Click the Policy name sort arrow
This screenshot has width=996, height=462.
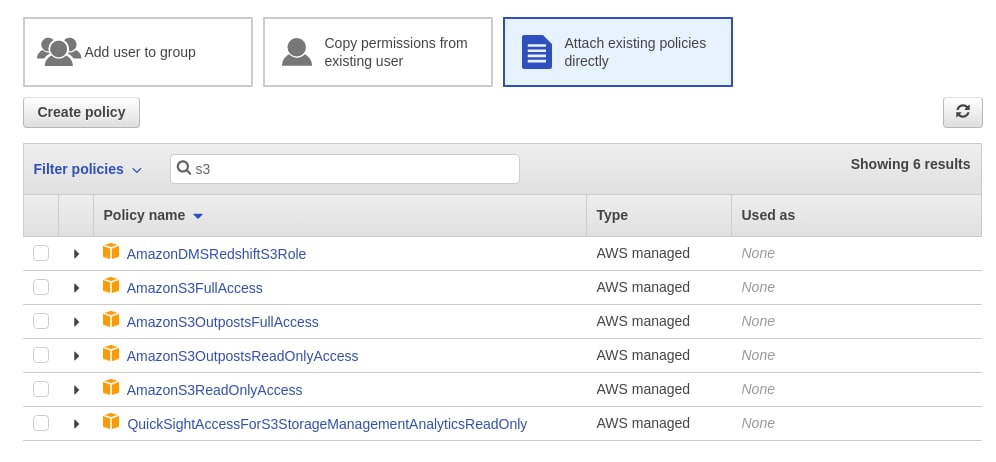[198, 216]
